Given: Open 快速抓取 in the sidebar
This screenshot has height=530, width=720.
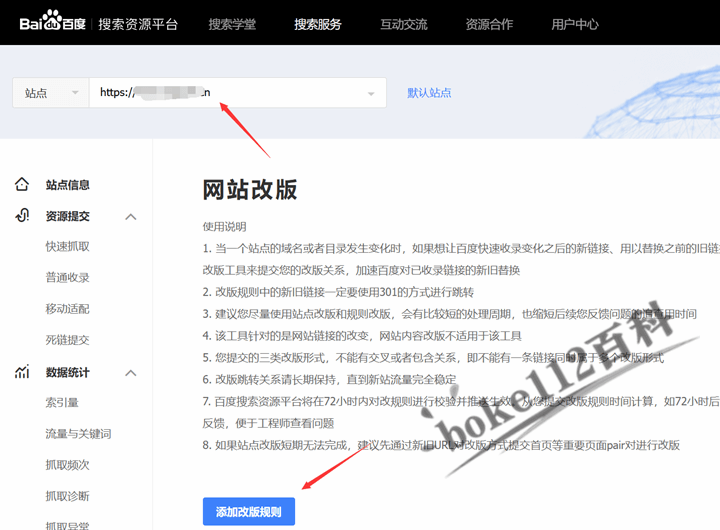Looking at the screenshot, I should pos(68,247).
